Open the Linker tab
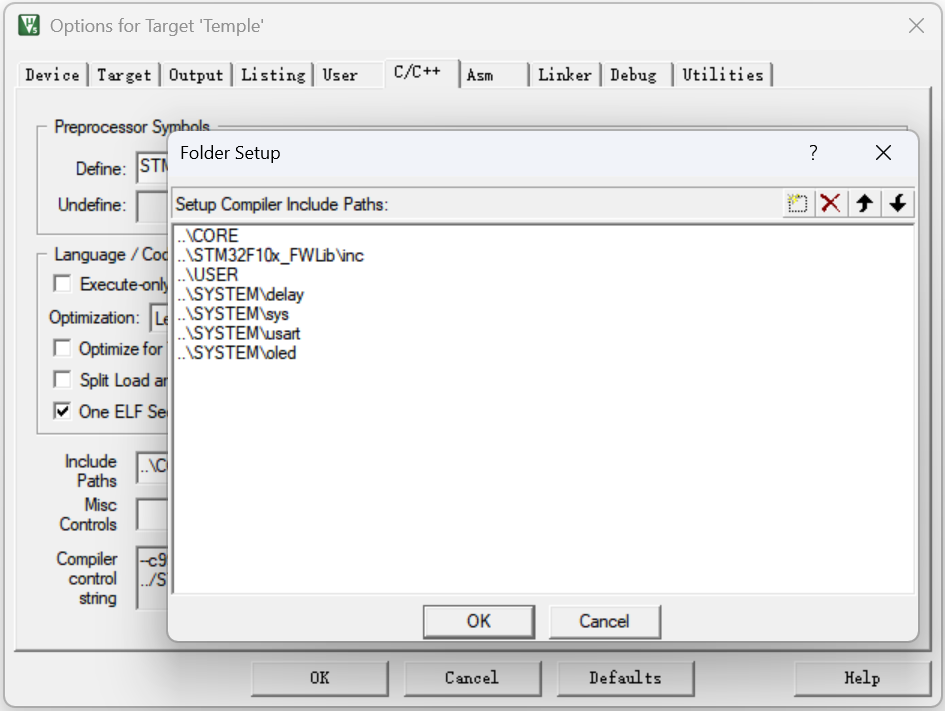The width and height of the screenshot is (945, 711). tap(565, 75)
